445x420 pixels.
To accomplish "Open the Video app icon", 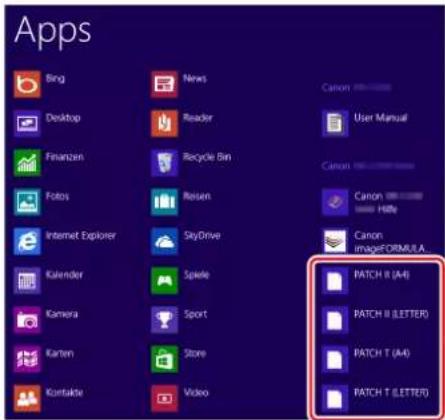I will point(164,399).
